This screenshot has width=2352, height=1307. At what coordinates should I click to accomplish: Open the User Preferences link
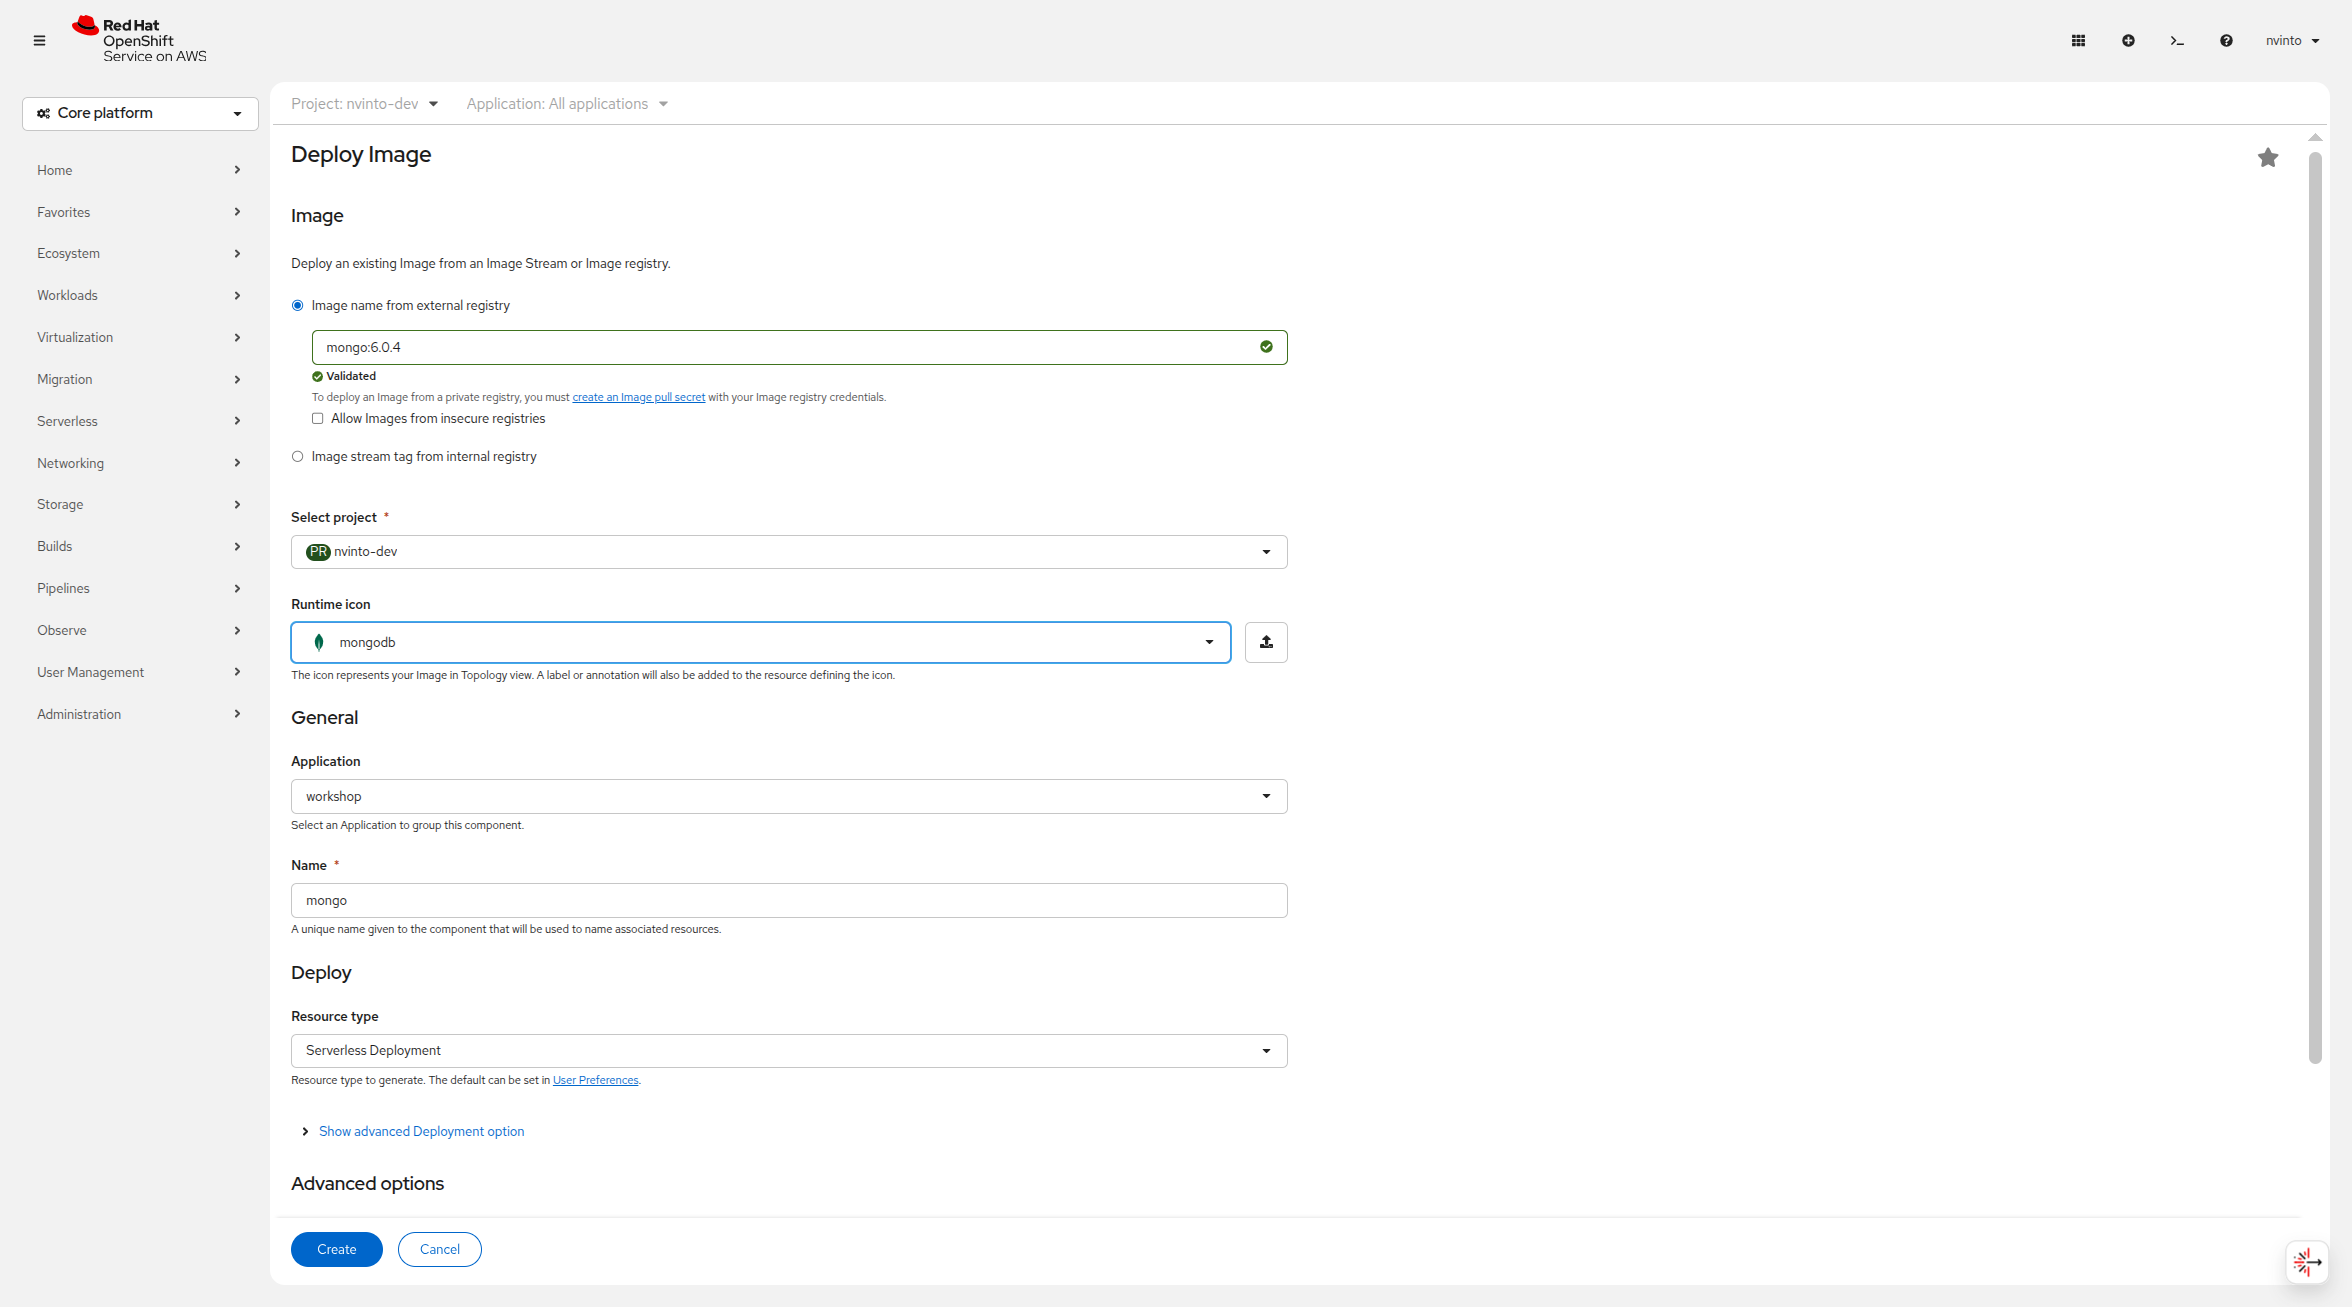(x=596, y=1081)
